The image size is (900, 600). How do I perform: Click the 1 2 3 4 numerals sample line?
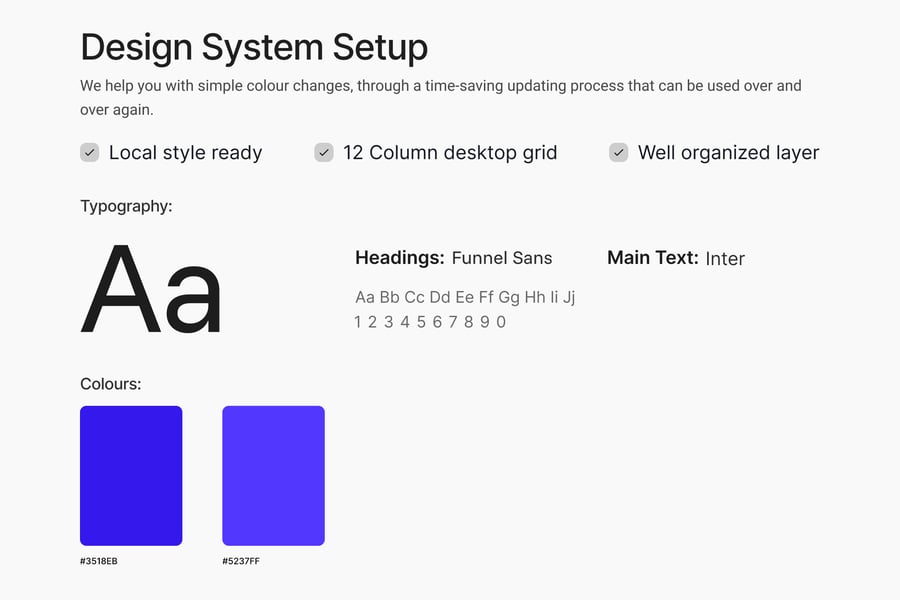click(430, 322)
